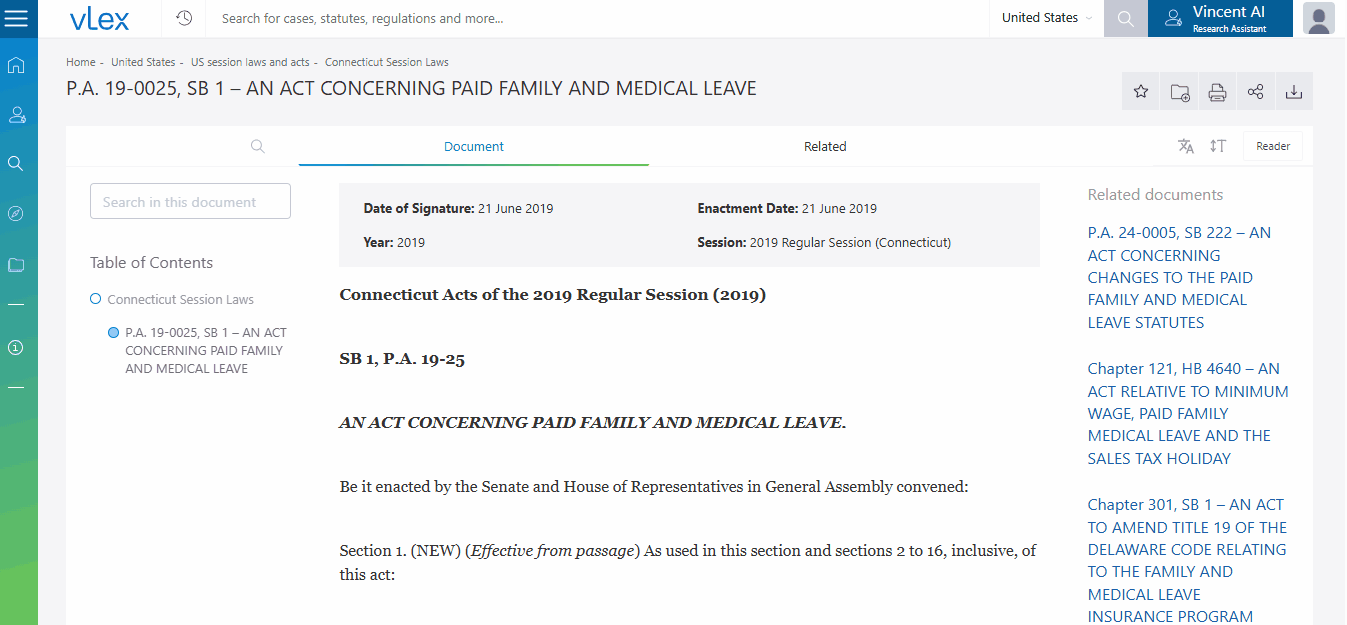This screenshot has width=1347, height=625.
Task: Add document to a folder
Action: tap(1179, 92)
